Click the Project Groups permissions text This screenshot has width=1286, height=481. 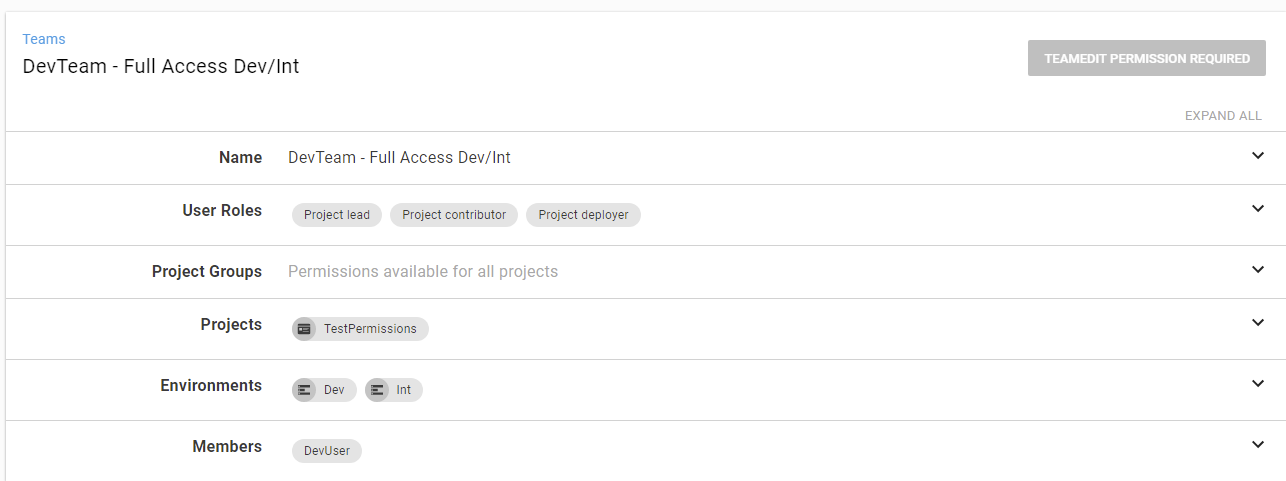click(x=423, y=271)
